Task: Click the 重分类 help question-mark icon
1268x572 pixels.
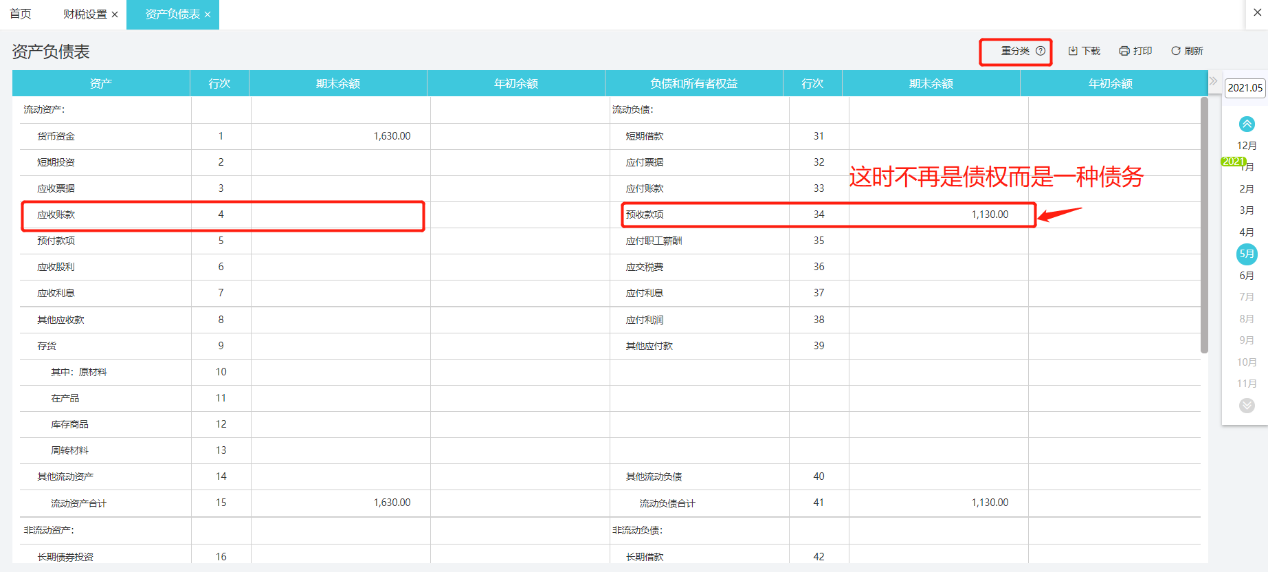Action: [x=1041, y=51]
